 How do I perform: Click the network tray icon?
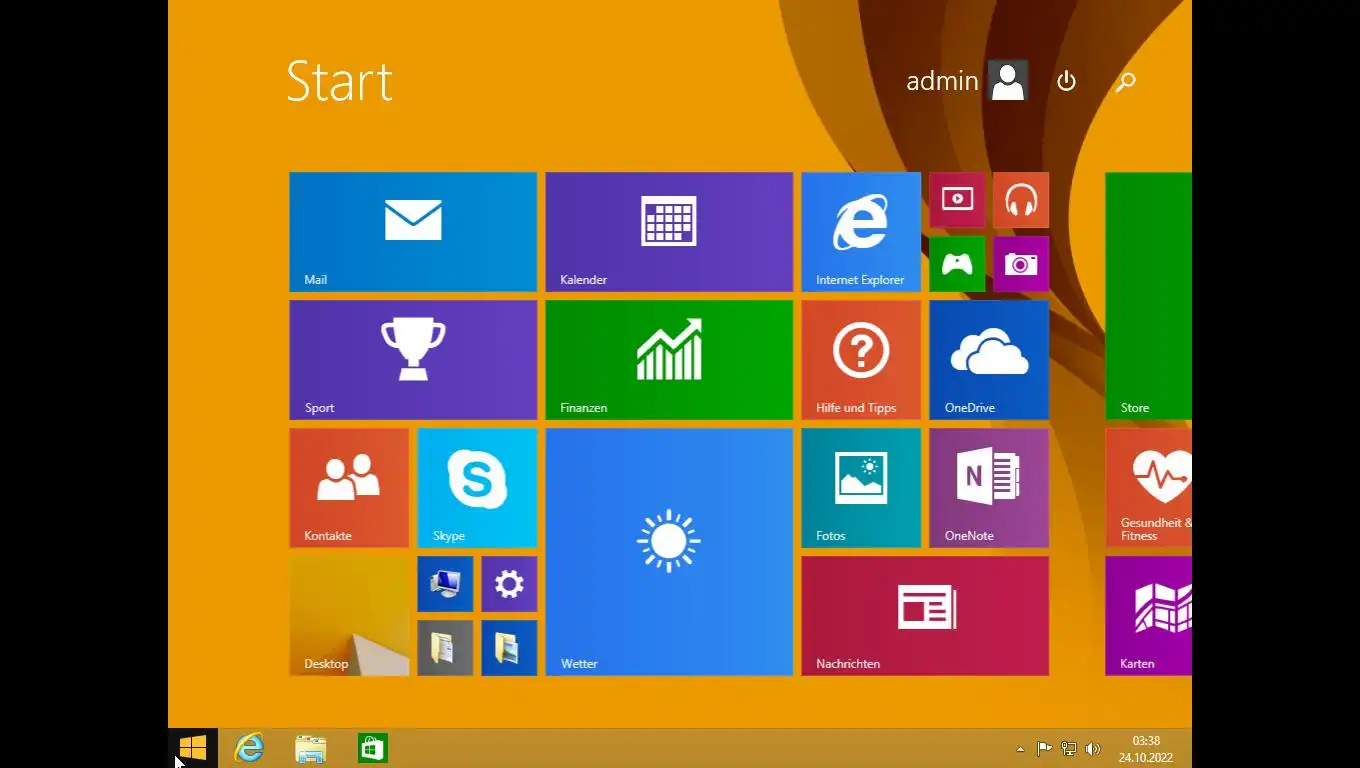(x=1069, y=748)
